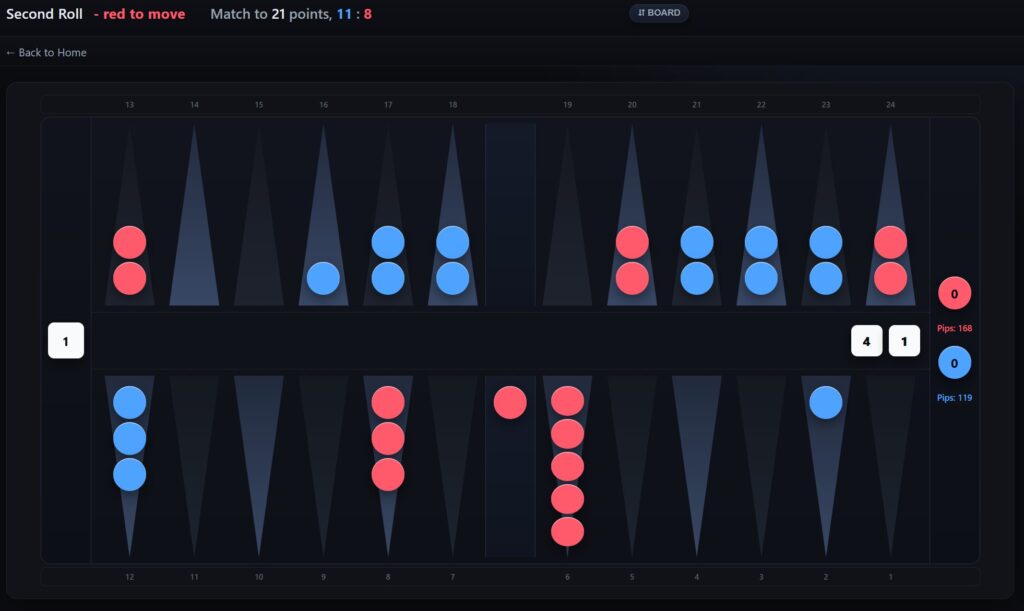
Task: Click the empty triangle at point 14
Action: click(194, 230)
